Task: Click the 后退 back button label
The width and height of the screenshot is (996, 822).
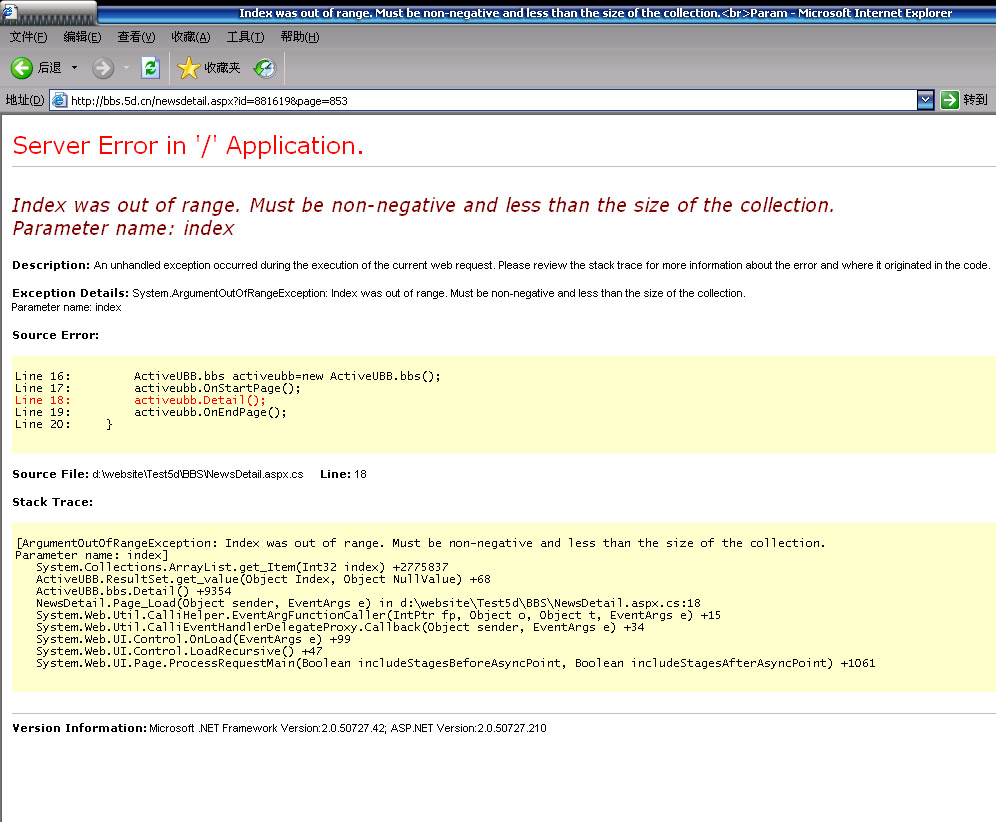Action: pyautogui.click(x=50, y=68)
